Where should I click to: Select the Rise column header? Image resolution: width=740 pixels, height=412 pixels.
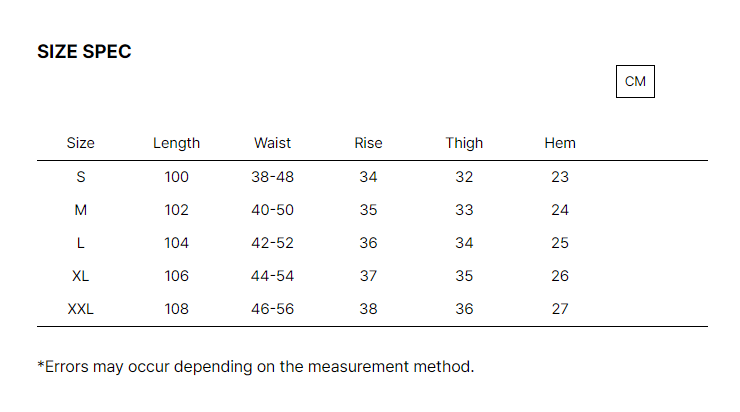coord(368,143)
